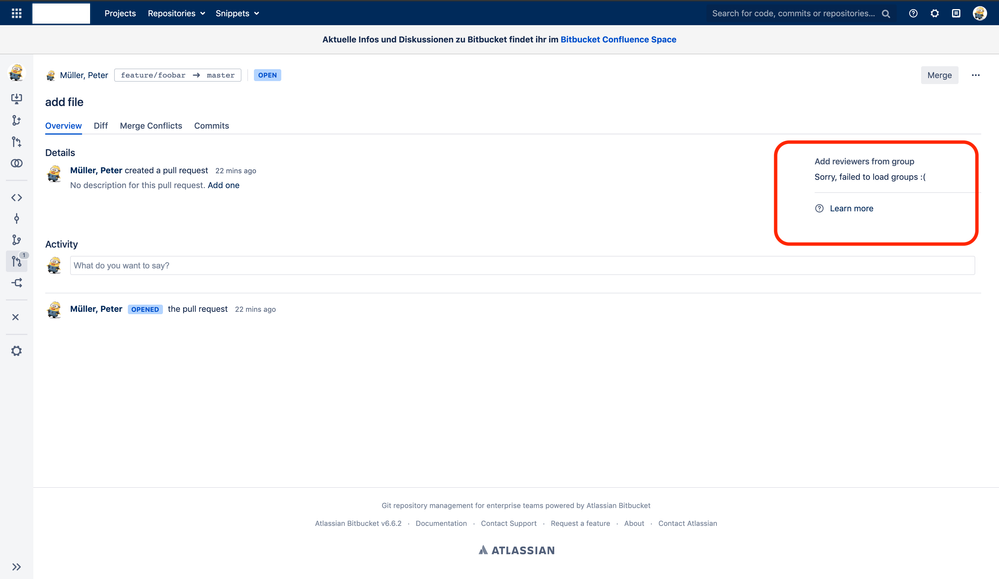Switch to the Overview tab
Screen dimensions: 999x579
tap(63, 125)
